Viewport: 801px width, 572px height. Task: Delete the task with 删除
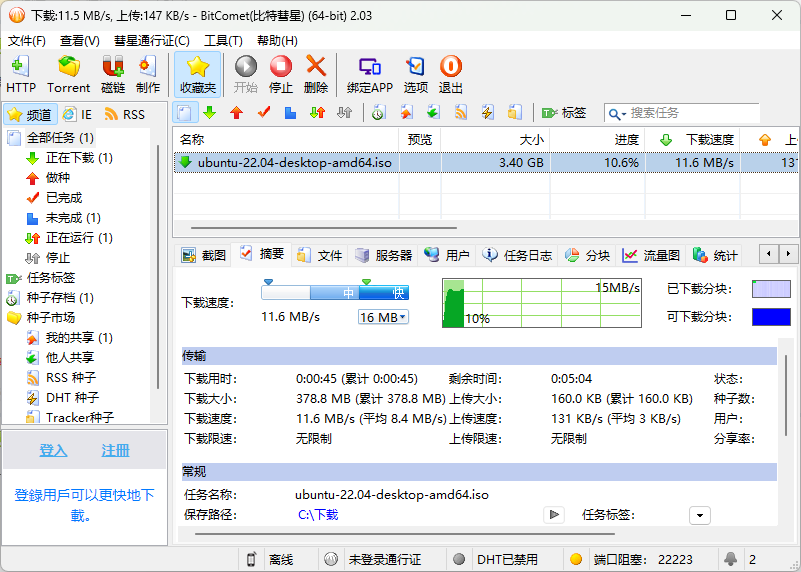(316, 74)
